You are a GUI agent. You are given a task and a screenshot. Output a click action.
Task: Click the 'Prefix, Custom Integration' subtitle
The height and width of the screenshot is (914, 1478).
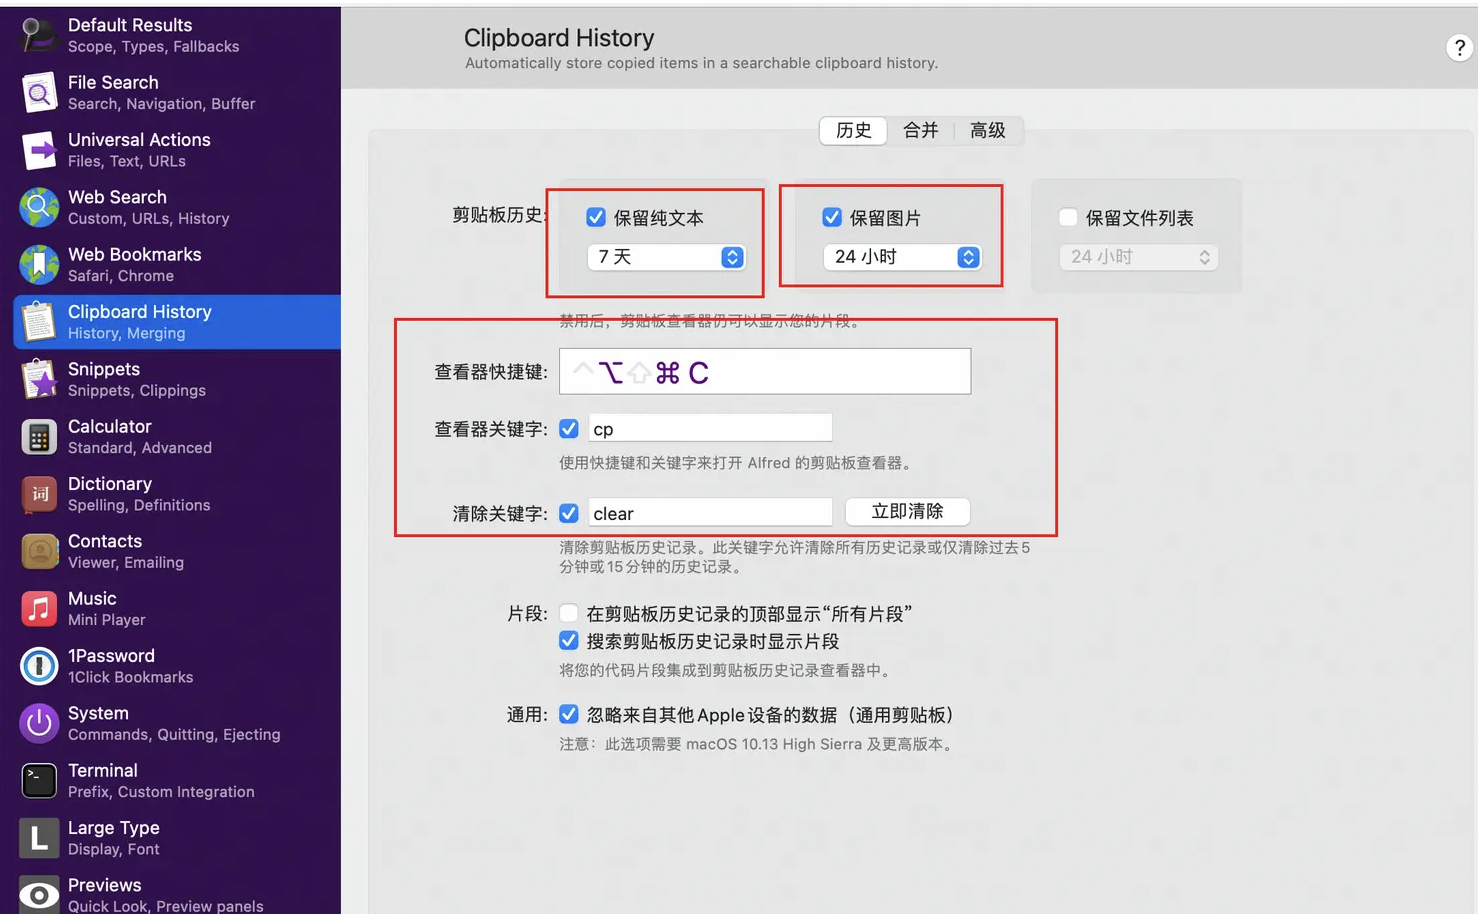[x=161, y=792]
